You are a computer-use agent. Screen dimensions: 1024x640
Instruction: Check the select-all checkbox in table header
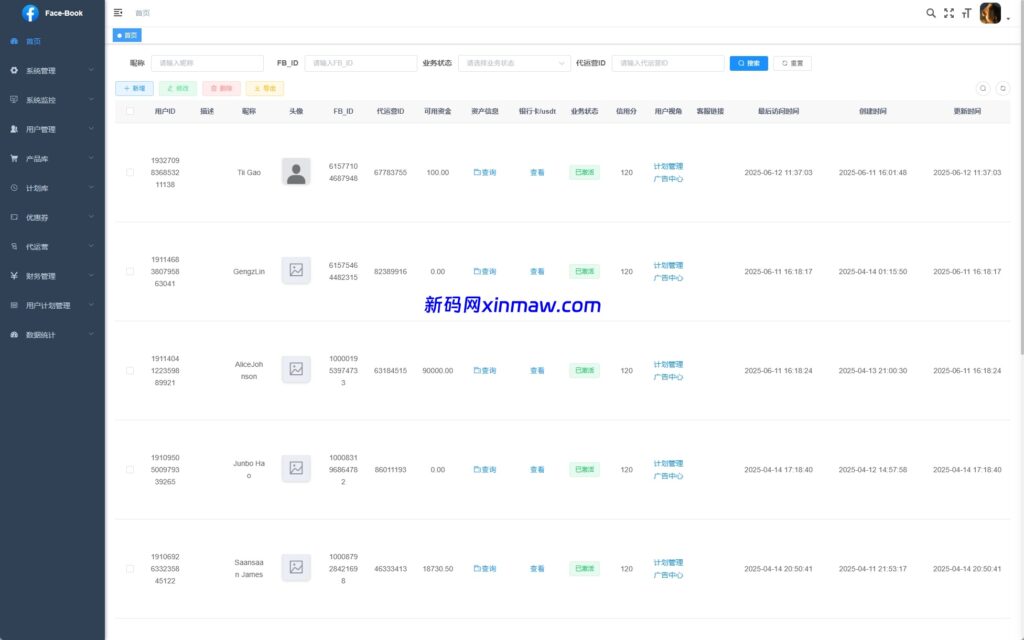tap(128, 112)
